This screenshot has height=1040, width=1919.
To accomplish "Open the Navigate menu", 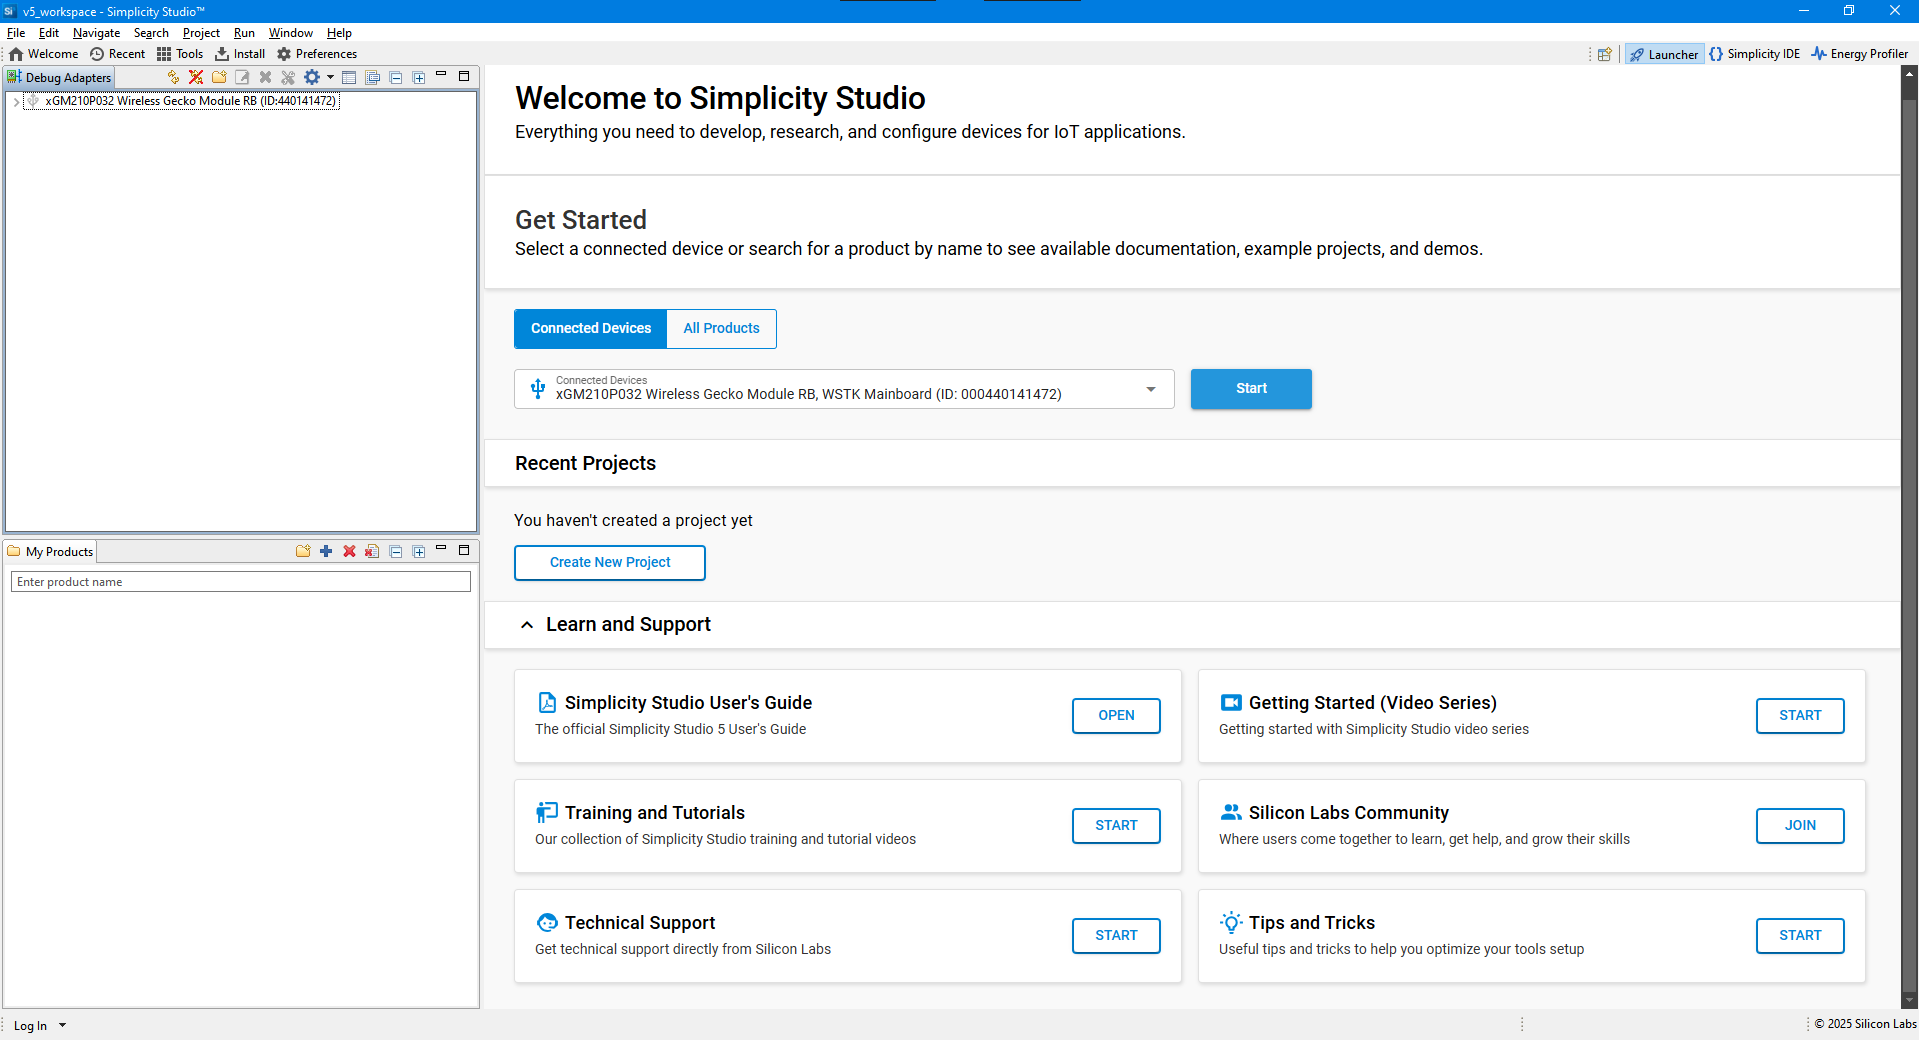I will tap(96, 33).
